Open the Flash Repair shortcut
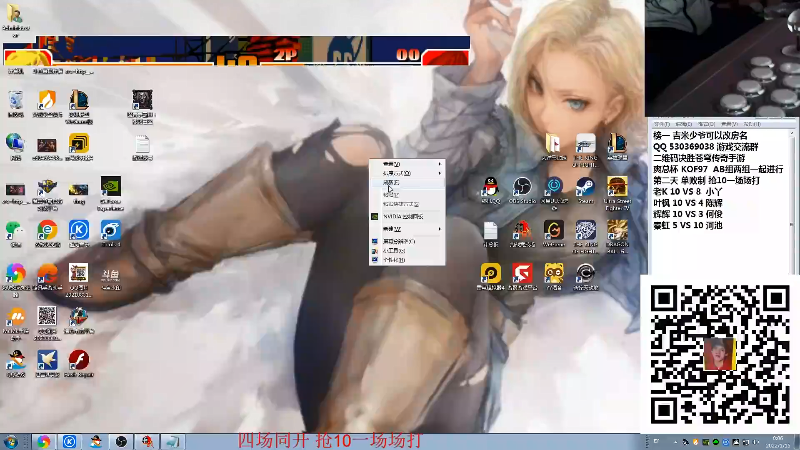 click(79, 363)
